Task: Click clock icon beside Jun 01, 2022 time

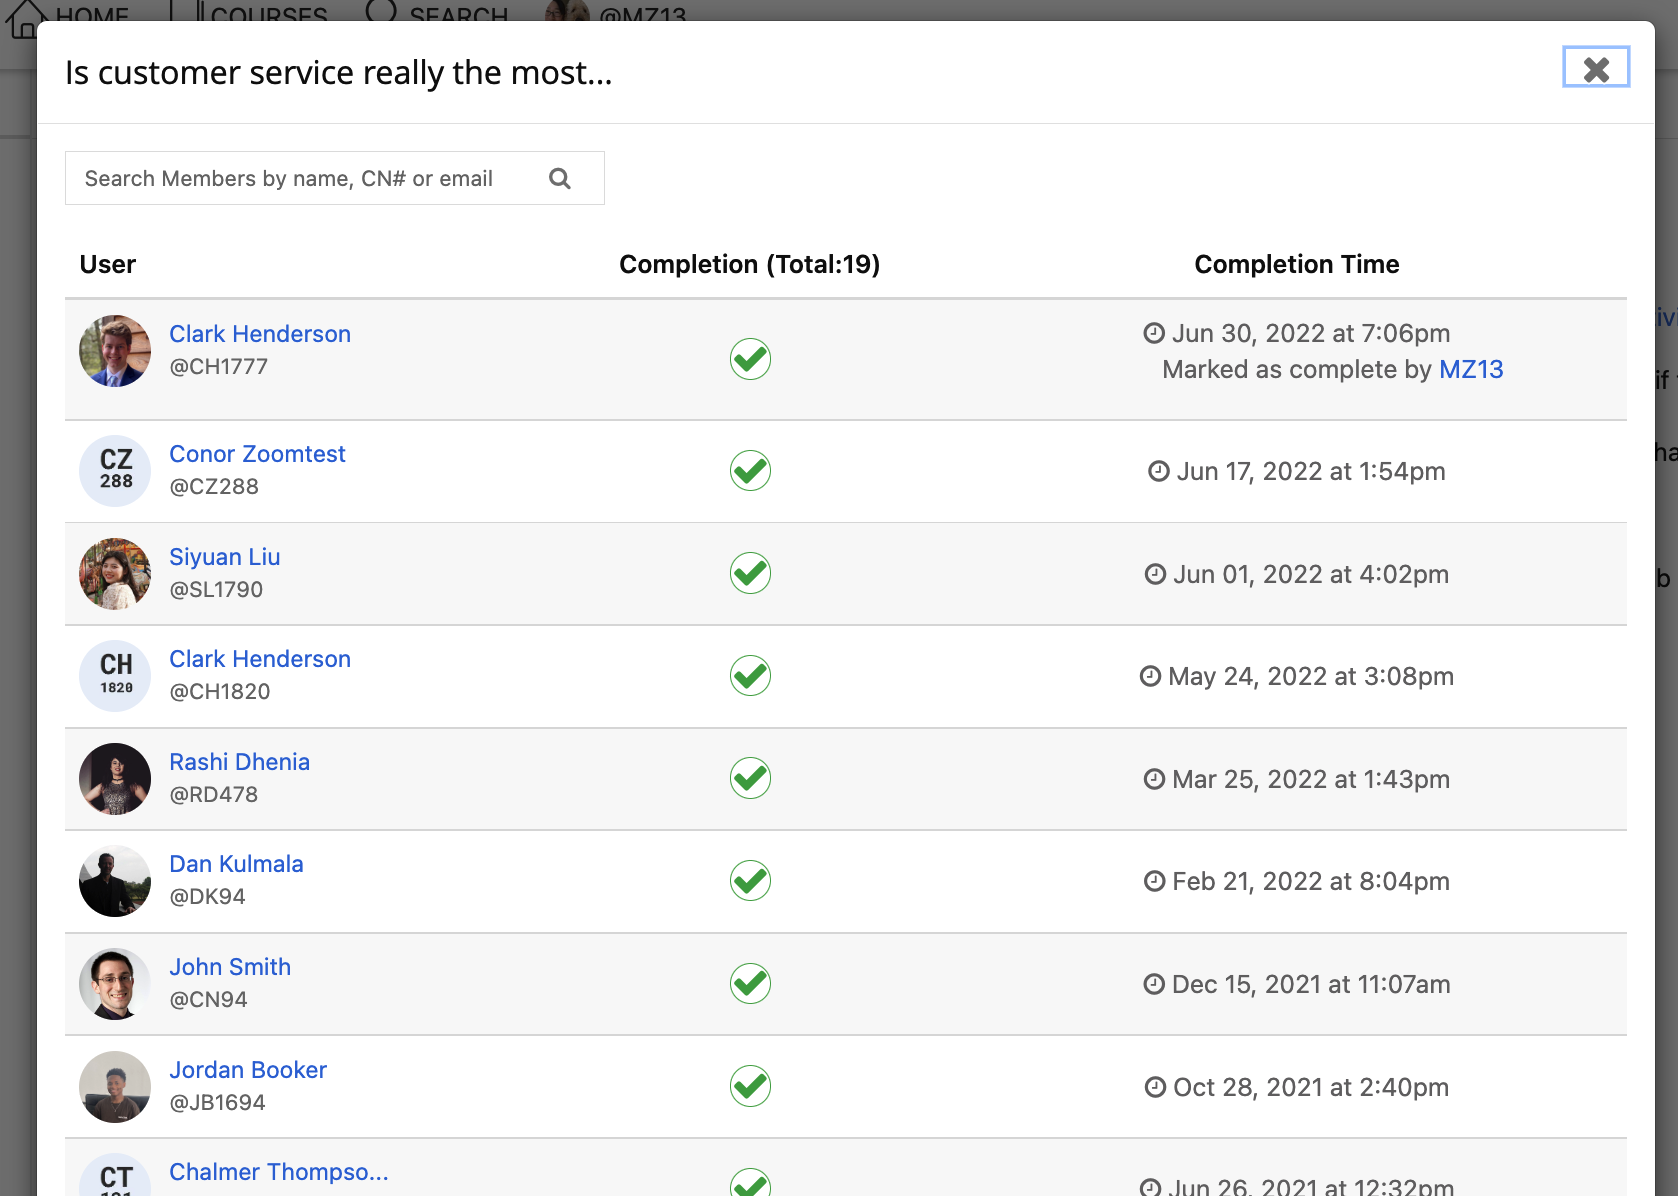Action: pos(1155,574)
